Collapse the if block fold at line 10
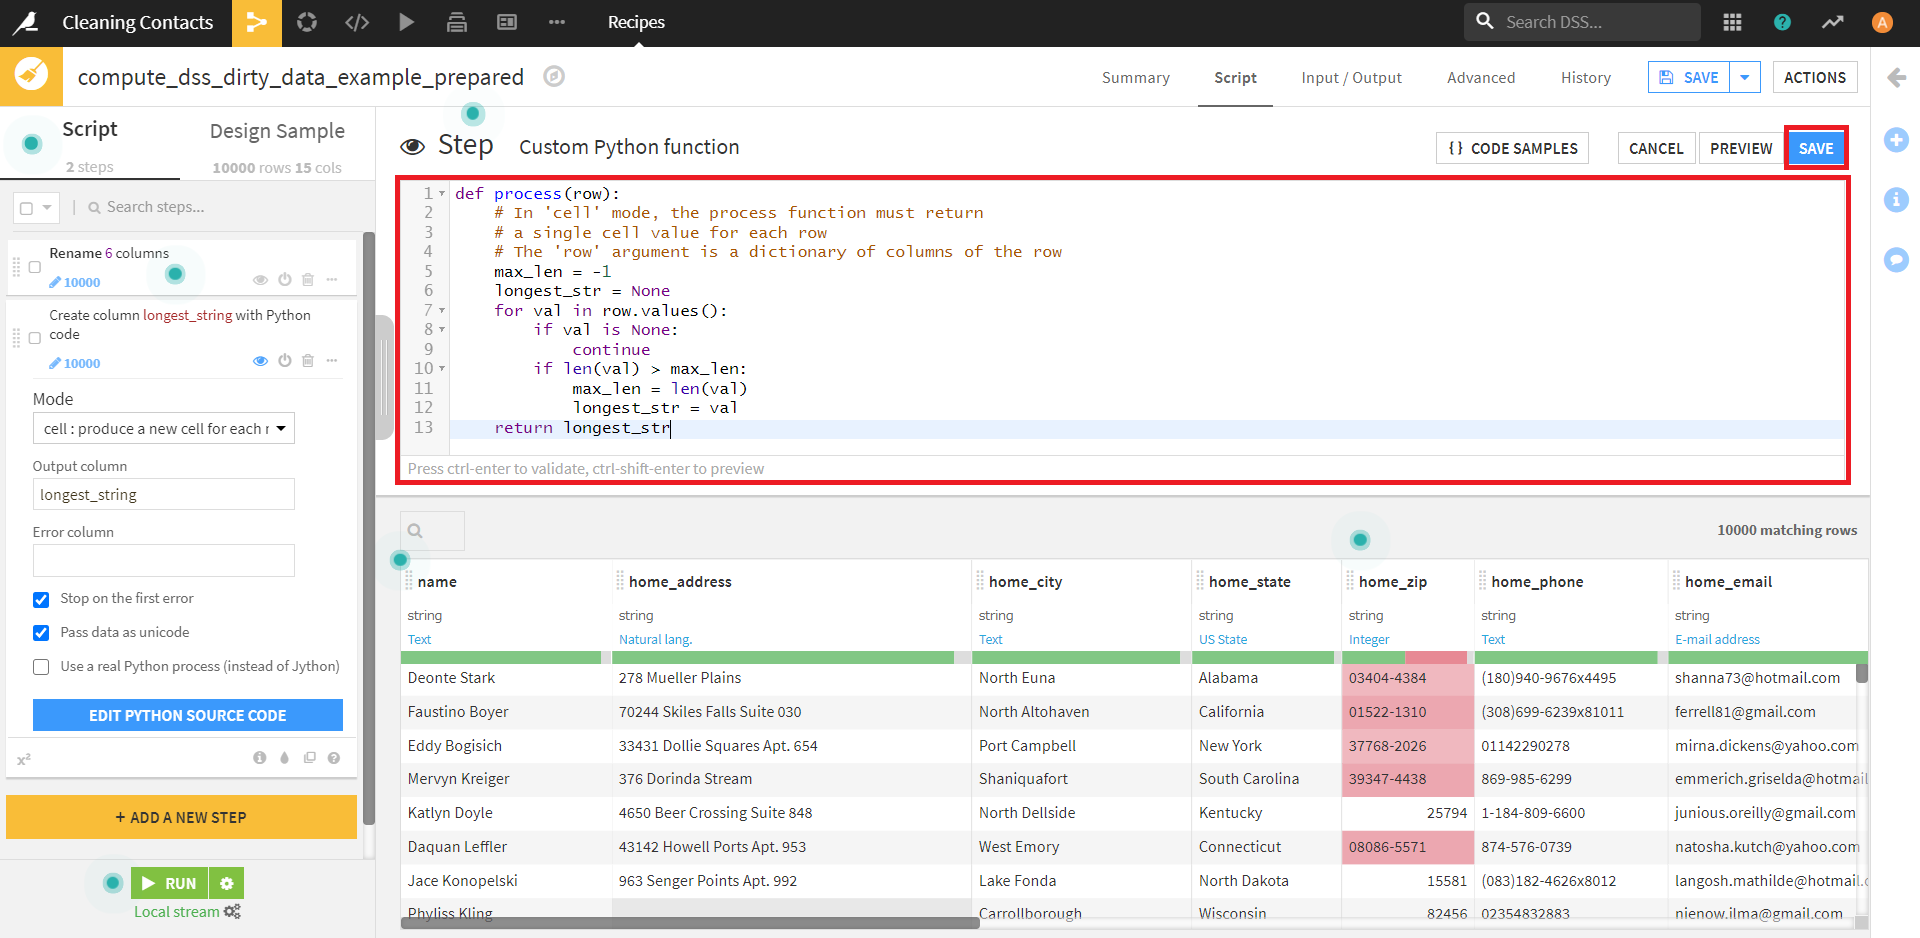The image size is (1920, 938). (442, 369)
